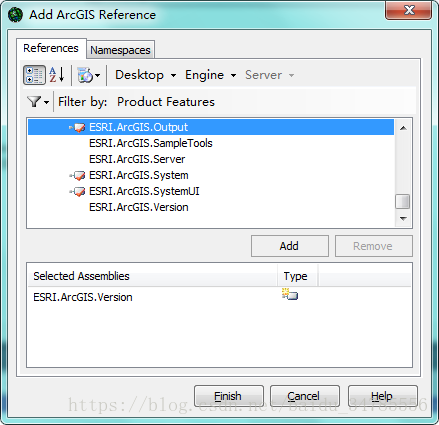
Task: Click the checked icon beside ESRI.ArcGIS.System
Action: coord(78,175)
